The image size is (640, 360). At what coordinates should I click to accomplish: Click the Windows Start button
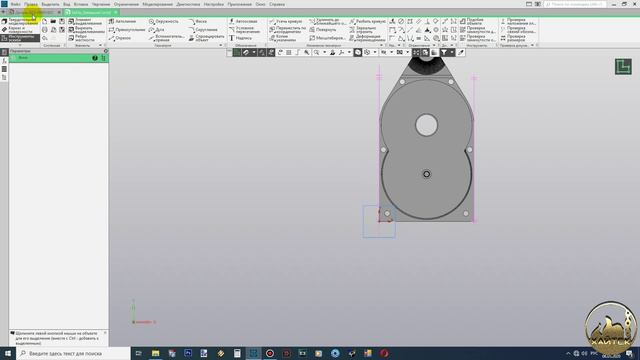[x=7, y=353]
